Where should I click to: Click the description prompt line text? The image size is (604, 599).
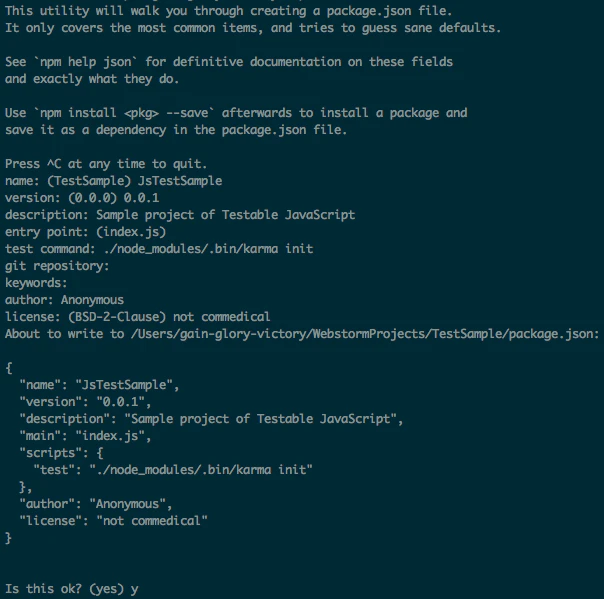[x=180, y=215]
